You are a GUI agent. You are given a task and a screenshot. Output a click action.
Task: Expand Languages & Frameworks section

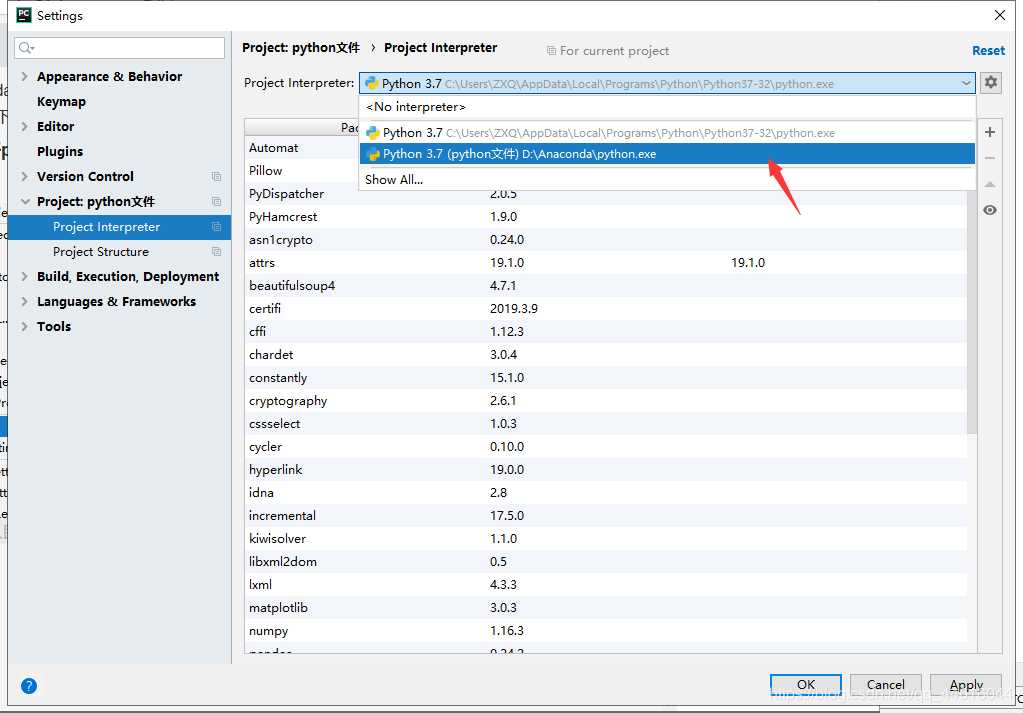[x=24, y=301]
